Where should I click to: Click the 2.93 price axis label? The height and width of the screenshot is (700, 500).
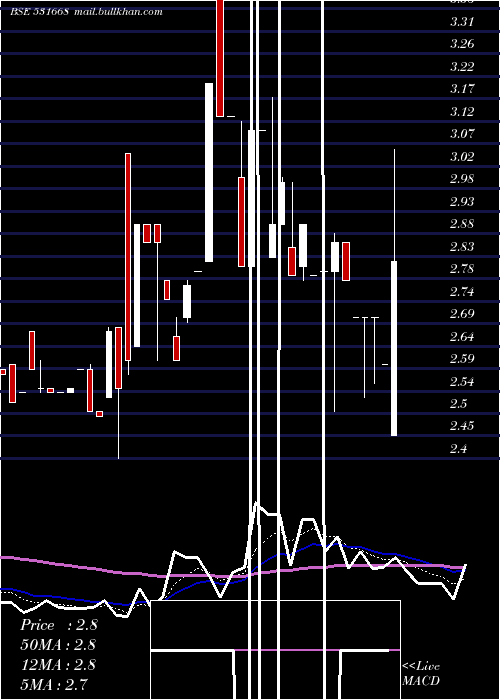(462, 201)
